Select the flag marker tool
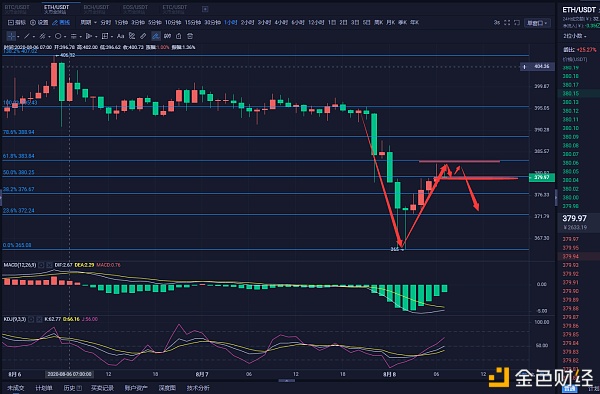The height and width of the screenshot is (394, 600). pyautogui.click(x=89, y=36)
